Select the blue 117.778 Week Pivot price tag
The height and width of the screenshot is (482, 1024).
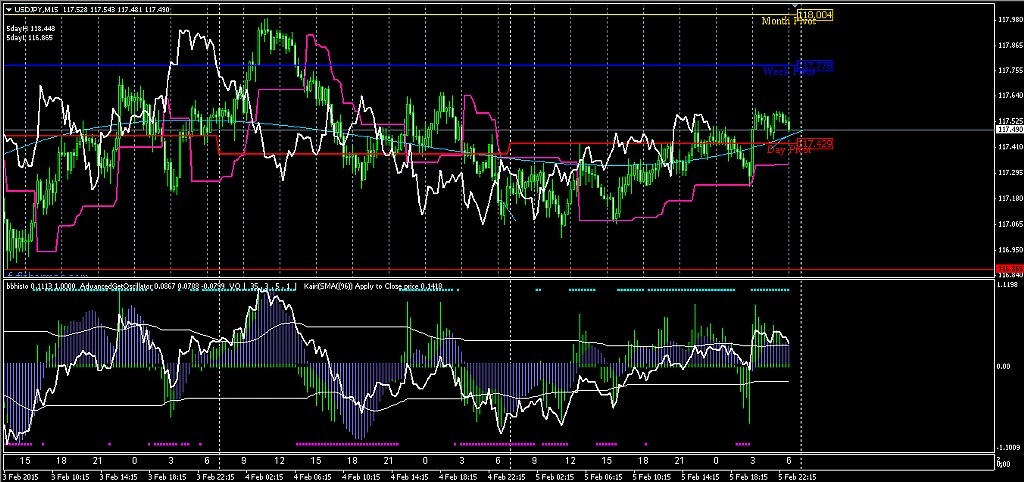814,67
